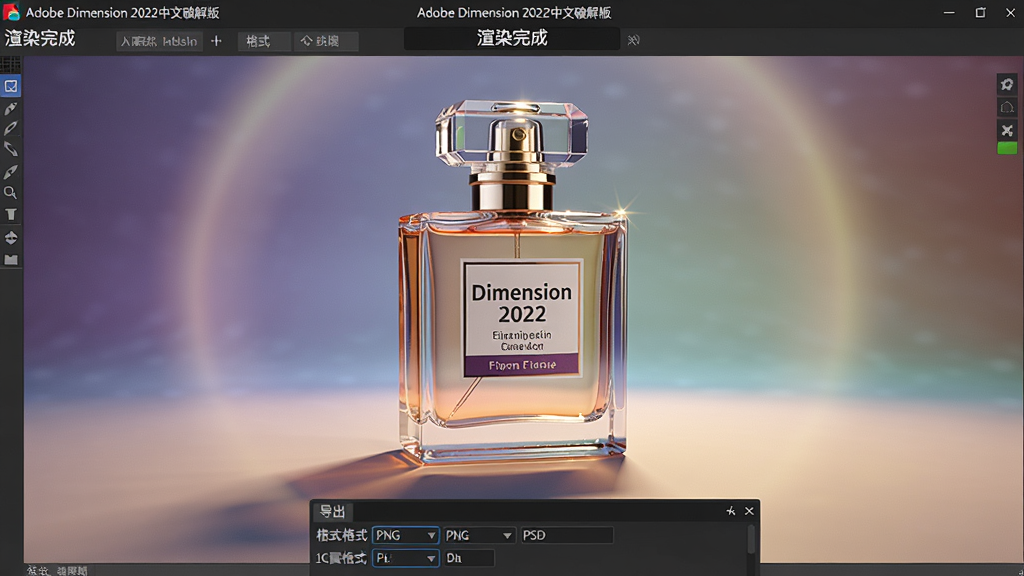The width and height of the screenshot is (1024, 576).
Task: Click the purple band on the bottle label
Action: tap(522, 365)
